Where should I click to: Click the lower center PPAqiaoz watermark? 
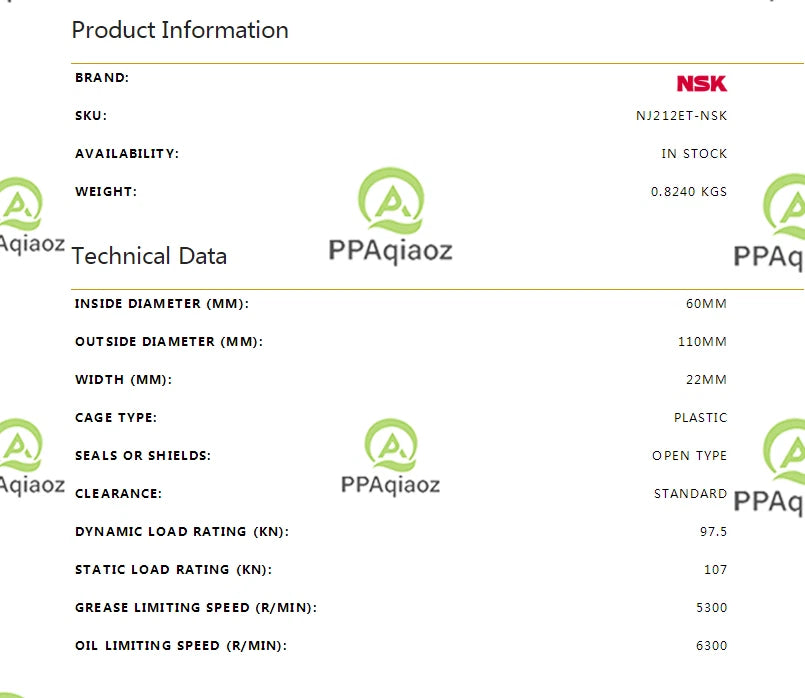pyautogui.click(x=390, y=457)
